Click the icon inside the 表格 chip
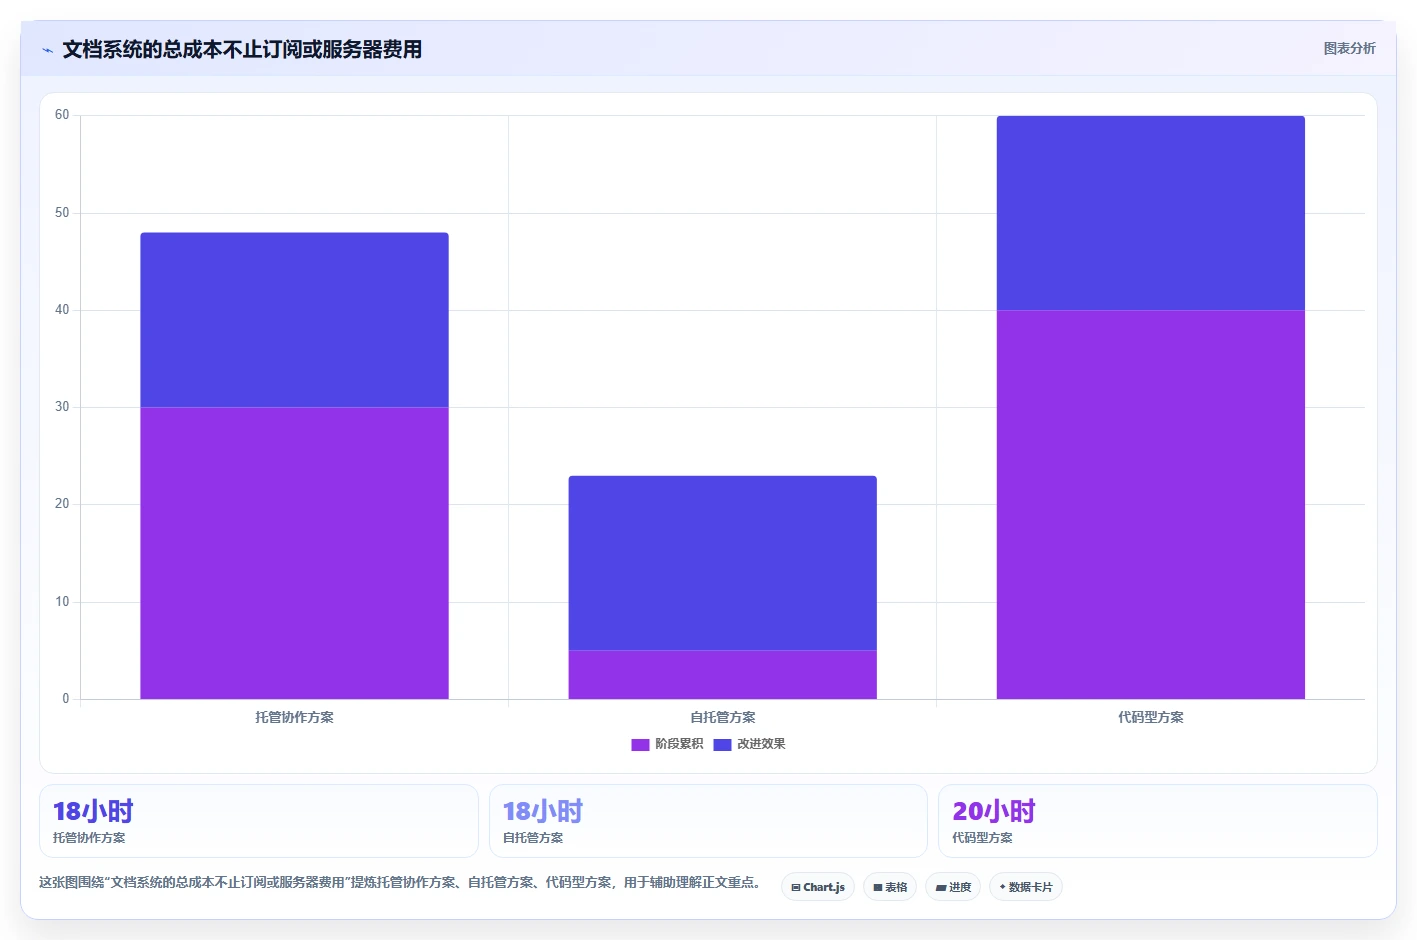Screen dimensions: 1417x940 click(878, 888)
